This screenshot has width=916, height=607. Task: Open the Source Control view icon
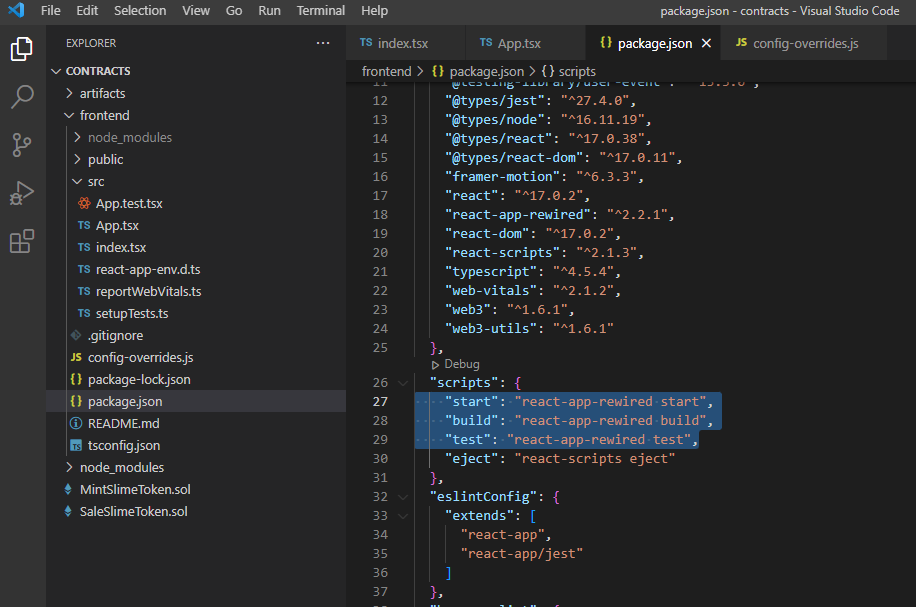22,145
